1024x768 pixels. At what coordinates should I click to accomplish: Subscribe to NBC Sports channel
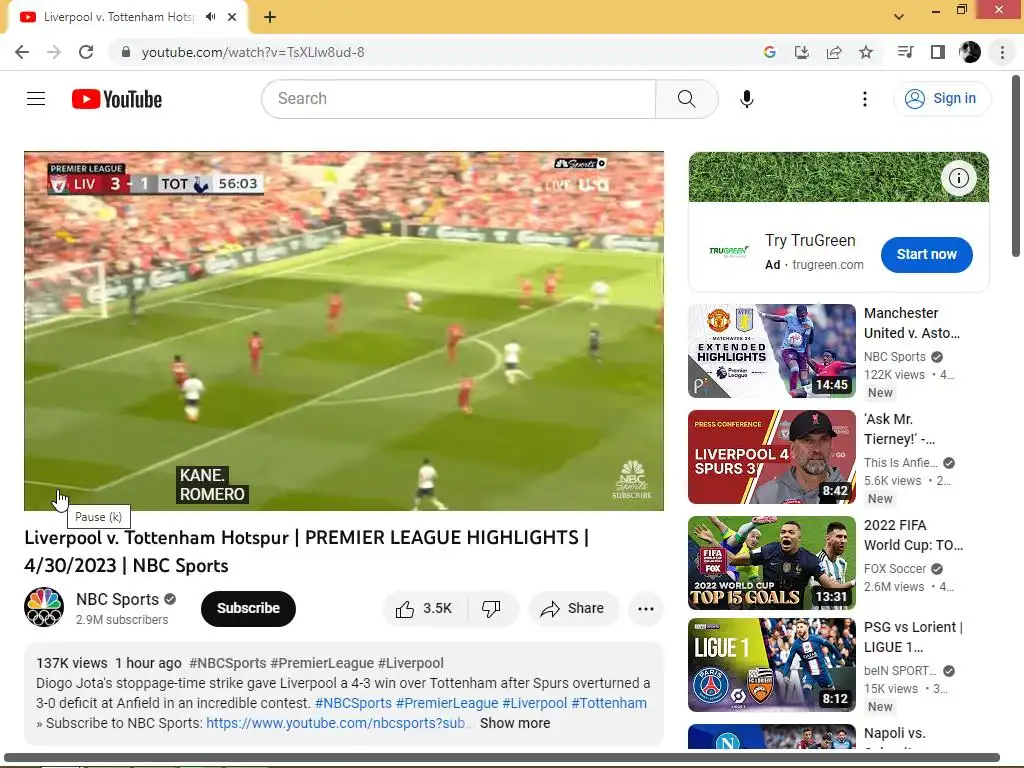click(248, 609)
